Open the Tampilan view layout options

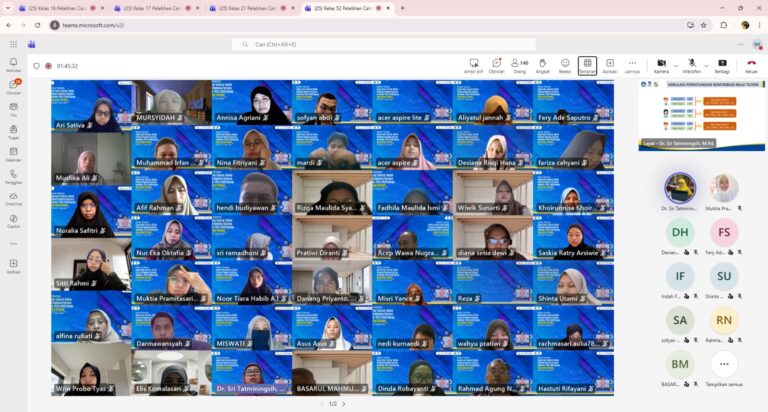(x=587, y=65)
